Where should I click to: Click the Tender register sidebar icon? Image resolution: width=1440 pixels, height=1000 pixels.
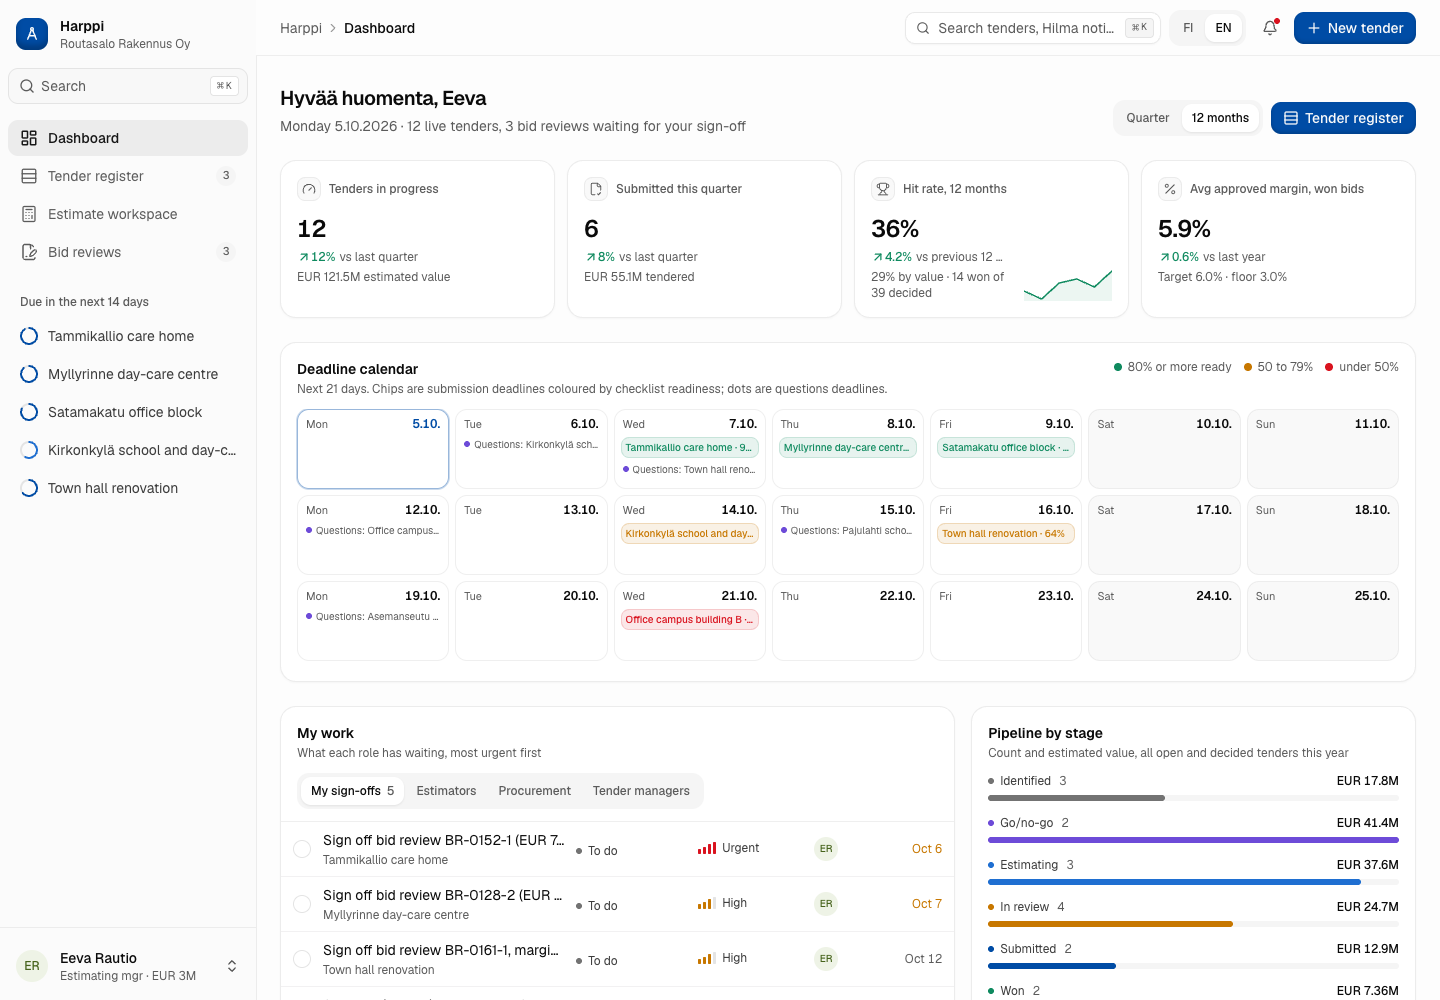coord(29,176)
